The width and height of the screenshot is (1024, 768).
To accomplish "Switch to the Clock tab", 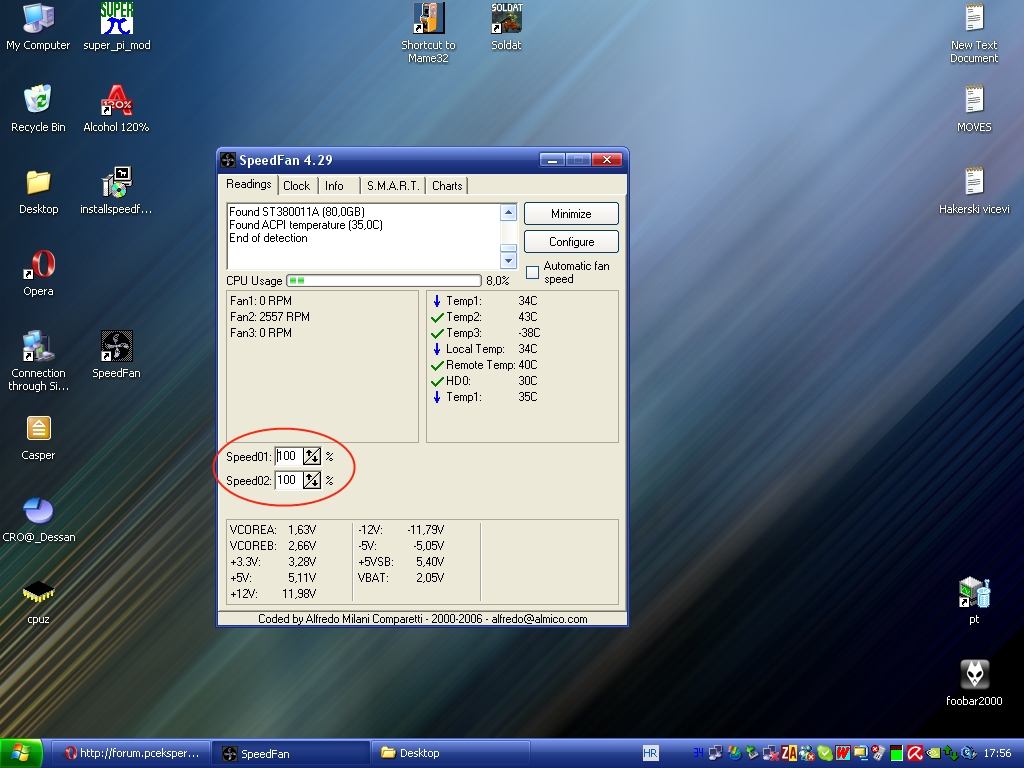I will point(296,186).
